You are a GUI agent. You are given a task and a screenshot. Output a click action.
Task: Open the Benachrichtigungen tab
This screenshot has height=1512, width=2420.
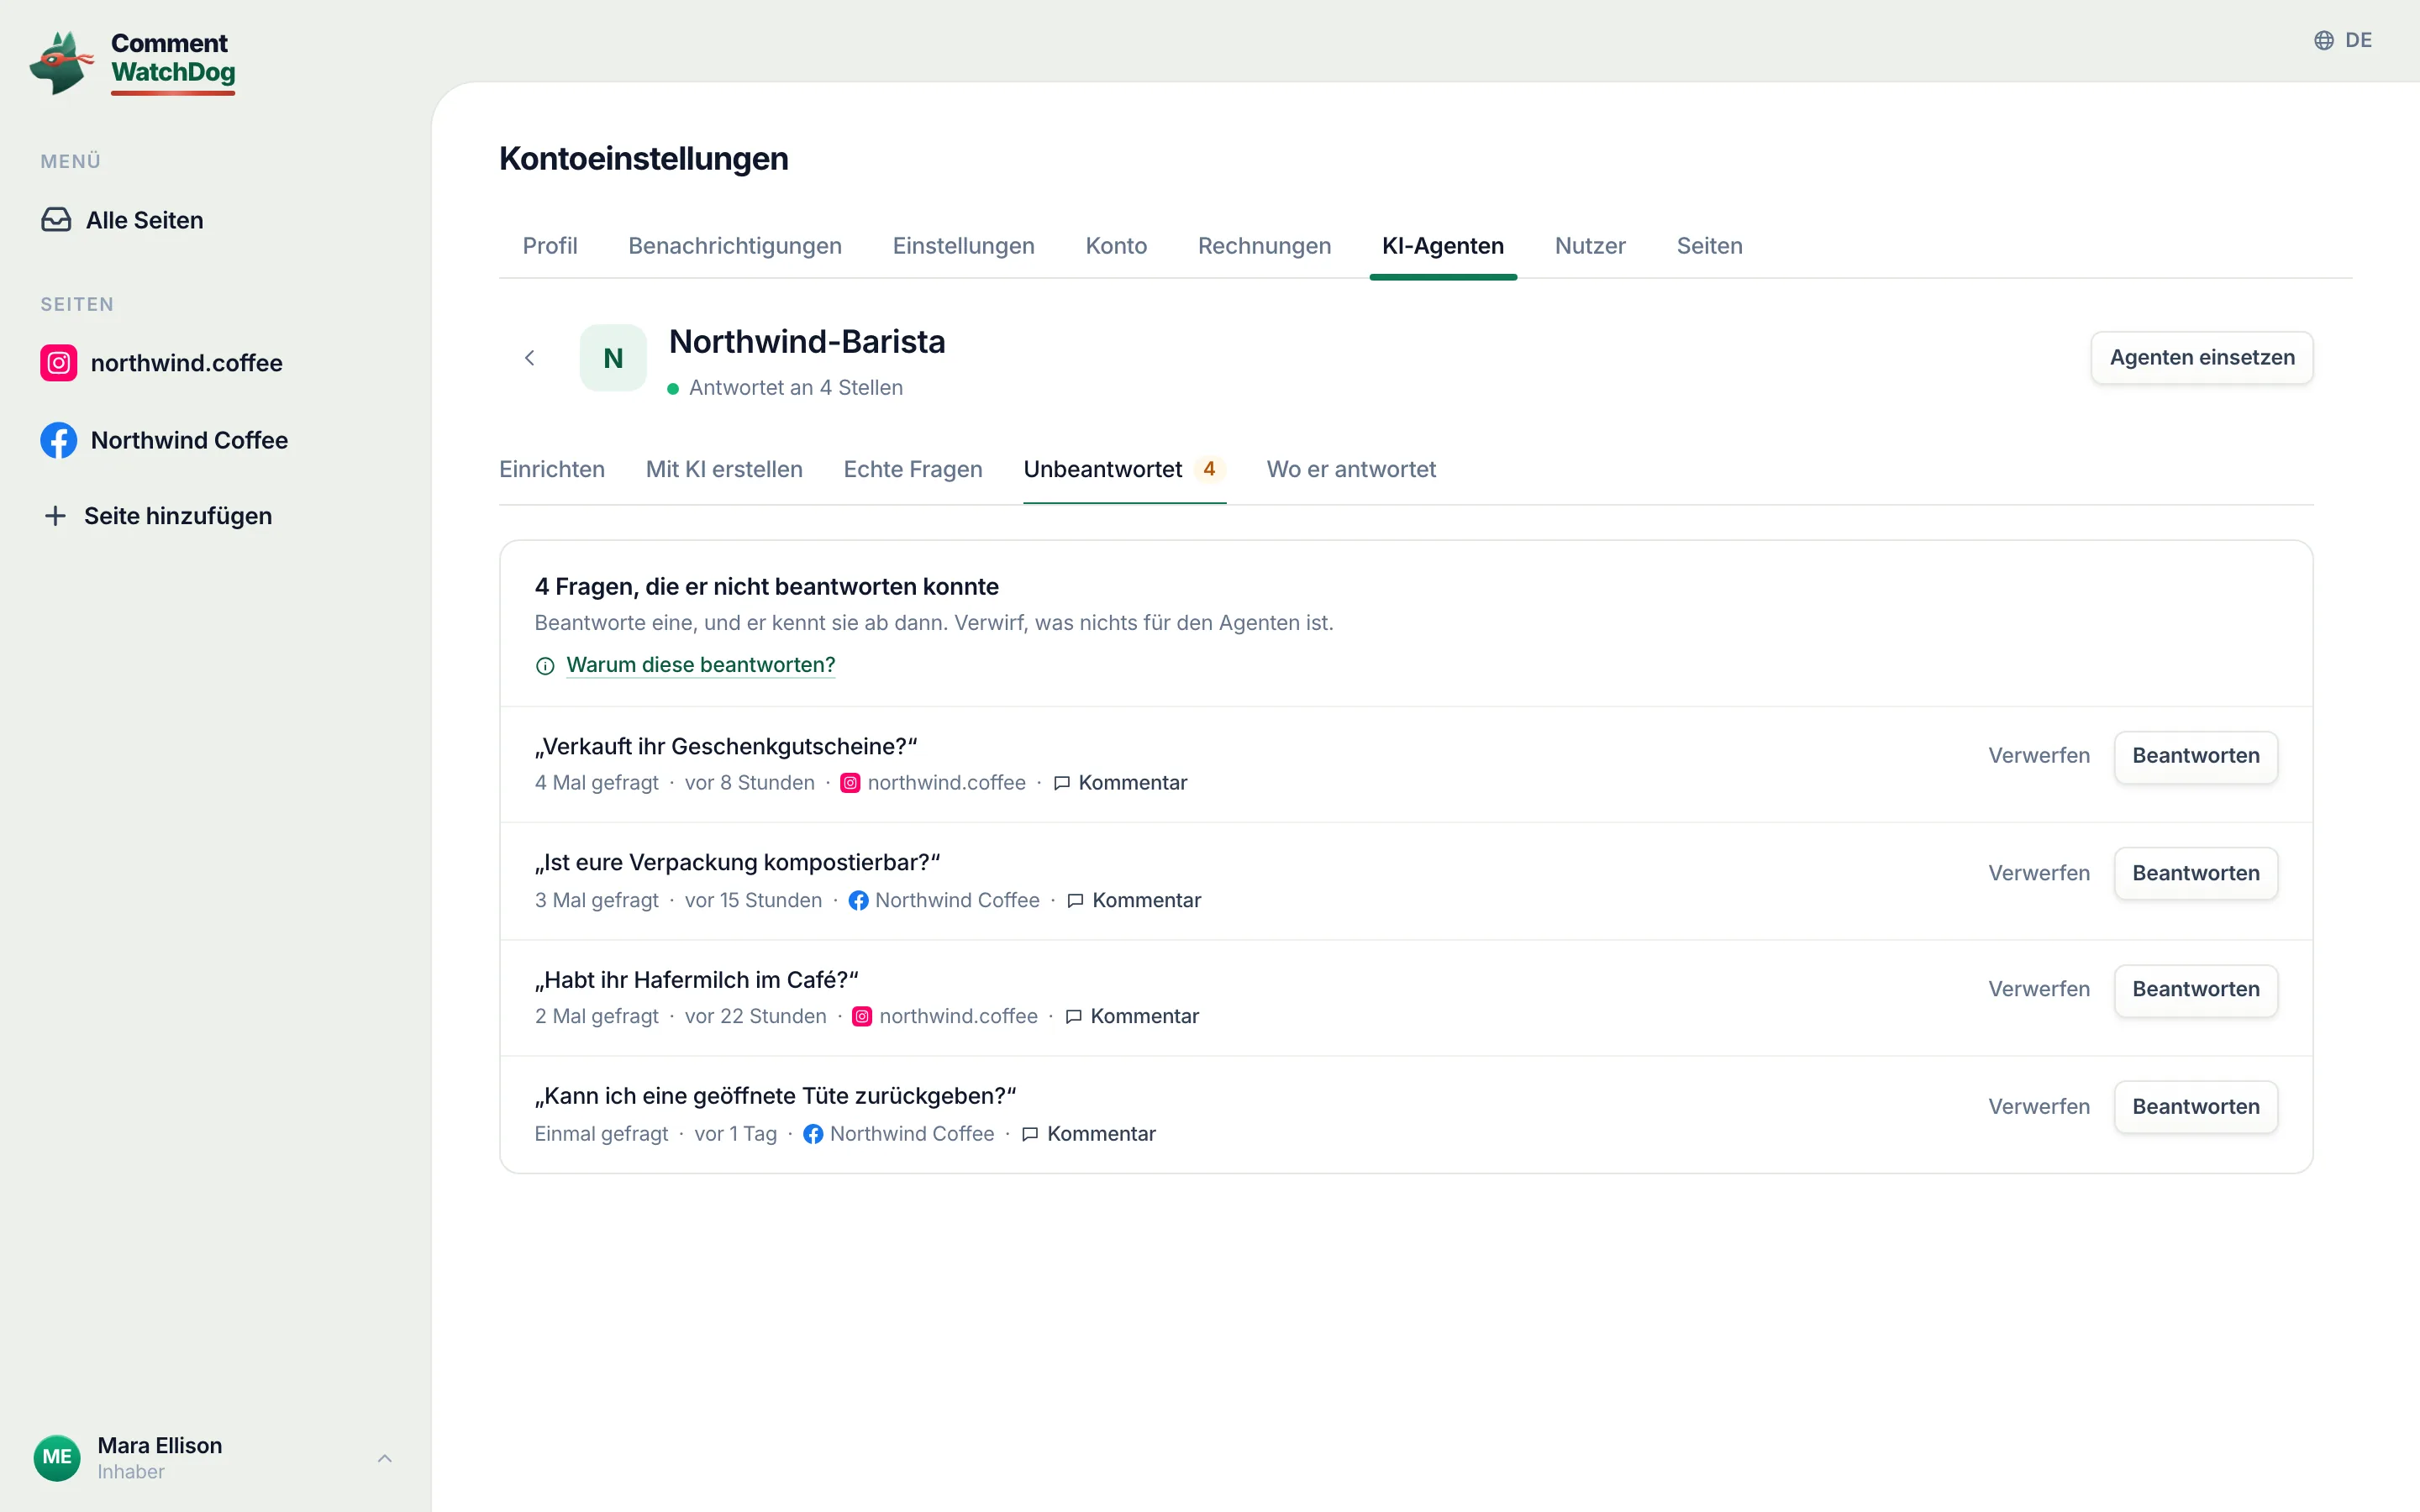coord(735,246)
